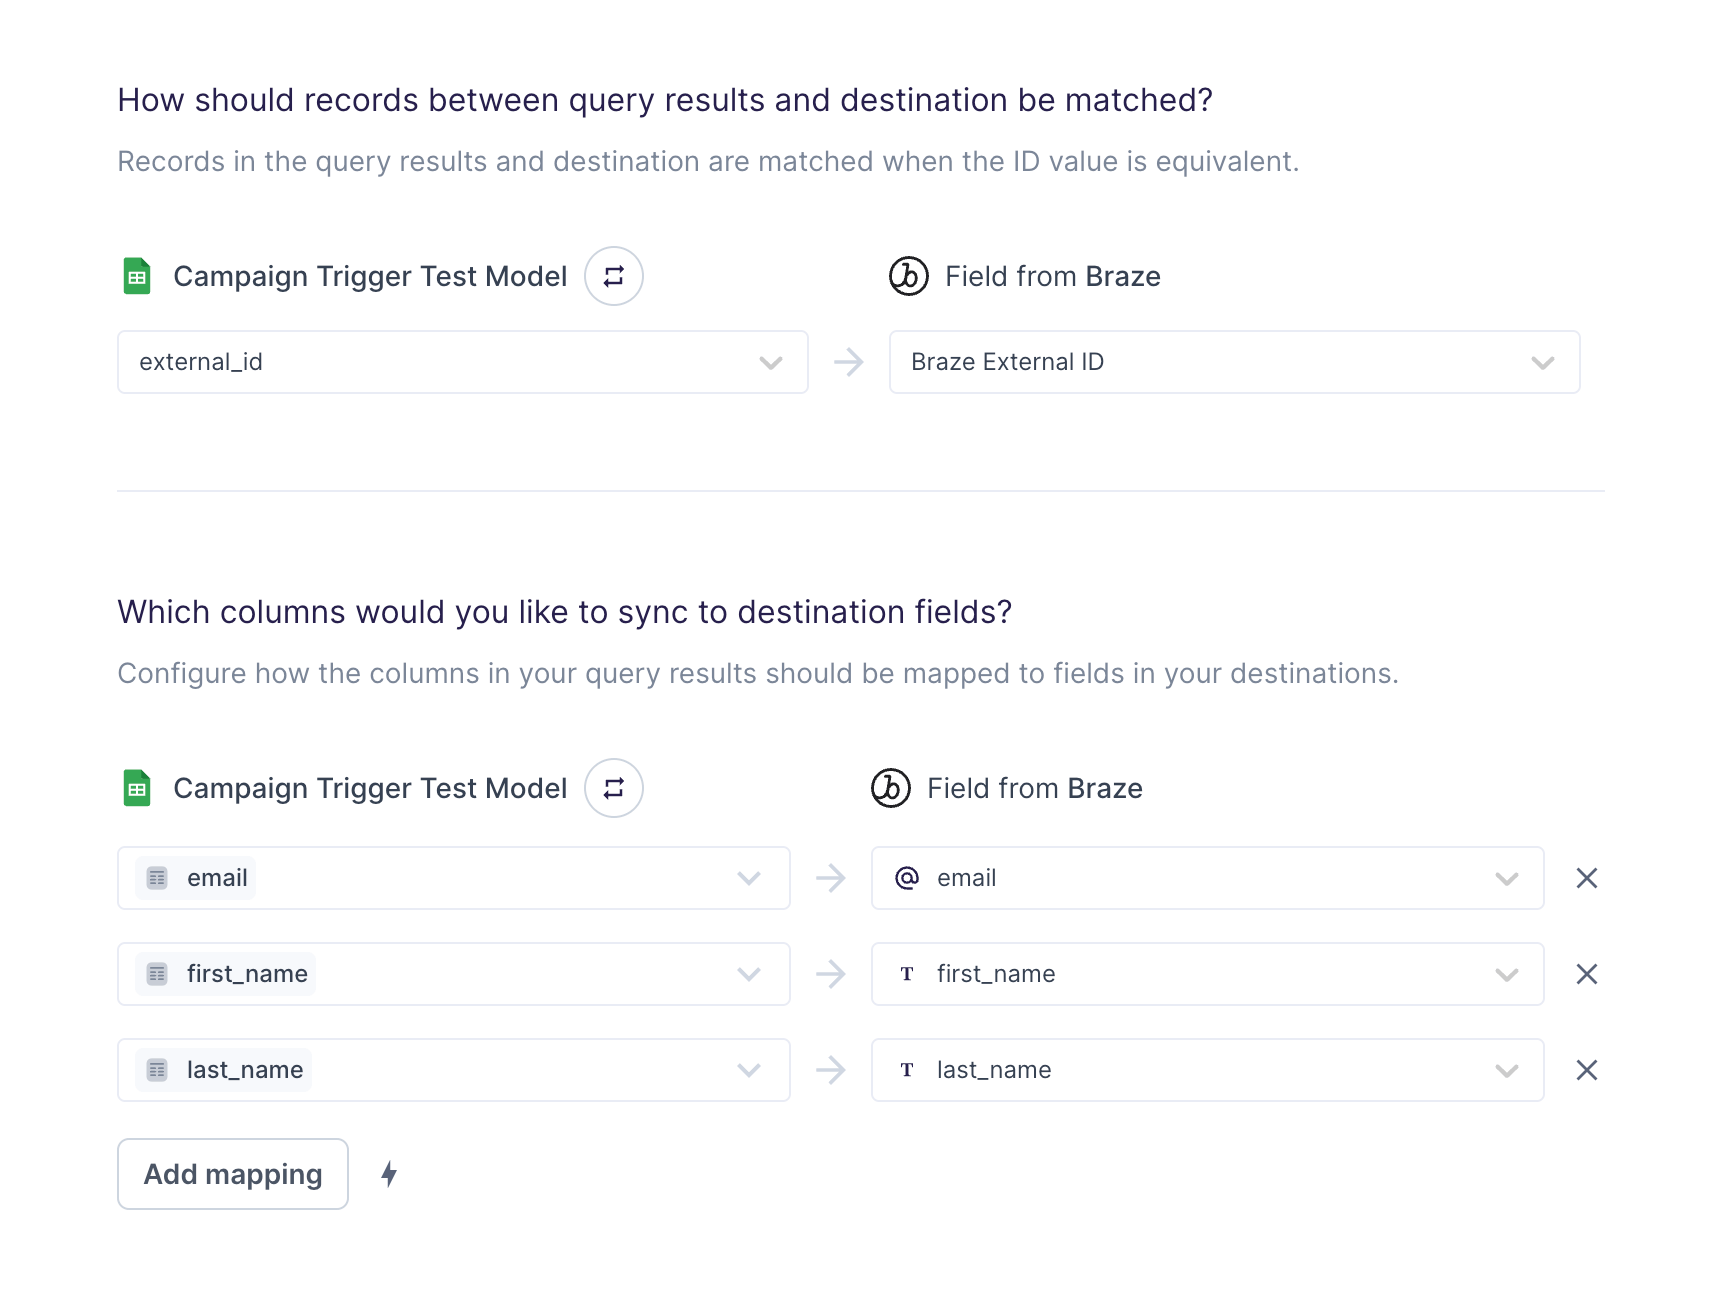Click the lightning bolt auto-map icon
The height and width of the screenshot is (1294, 1712).
389,1174
